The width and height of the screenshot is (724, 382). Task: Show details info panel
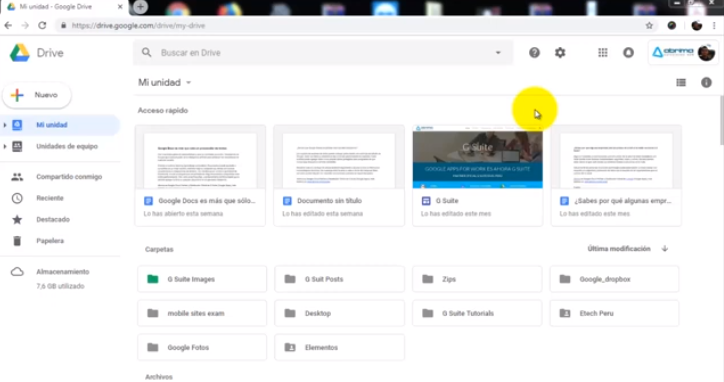click(706, 83)
